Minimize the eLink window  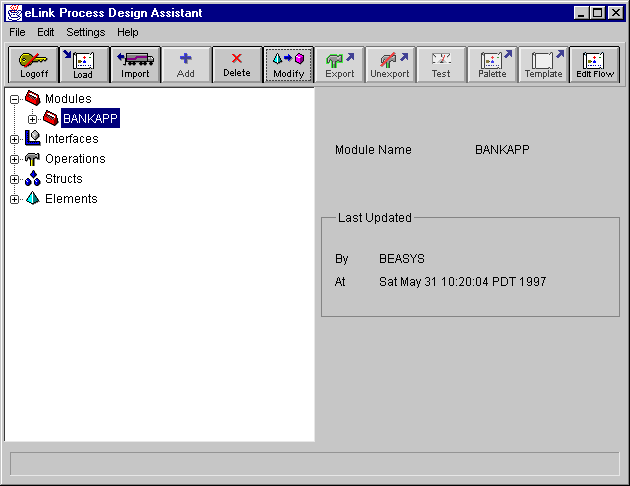tap(581, 13)
